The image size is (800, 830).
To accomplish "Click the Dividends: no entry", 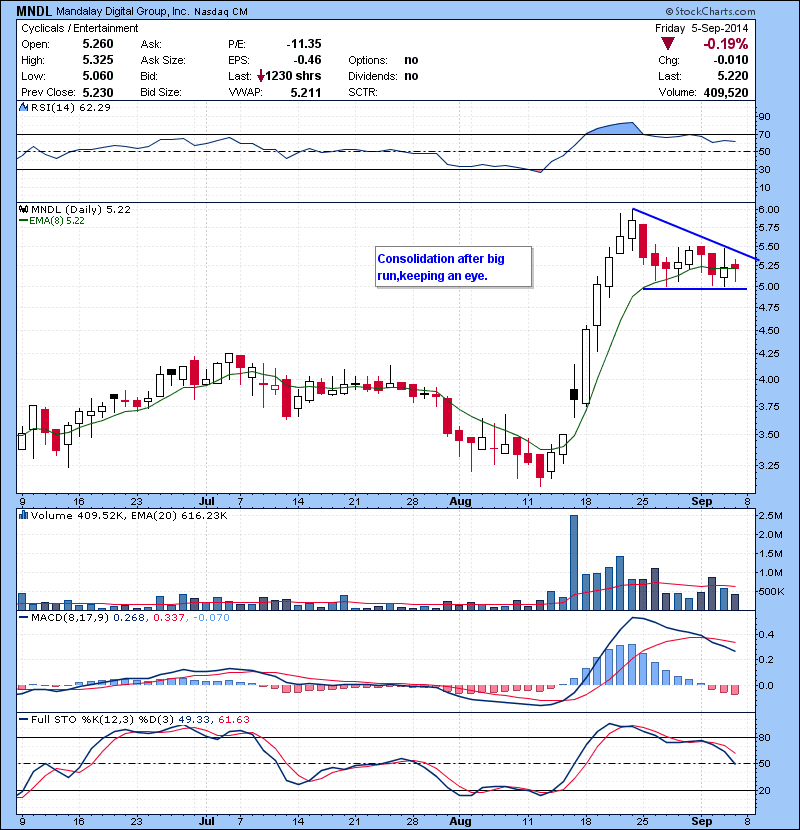I will coord(383,76).
